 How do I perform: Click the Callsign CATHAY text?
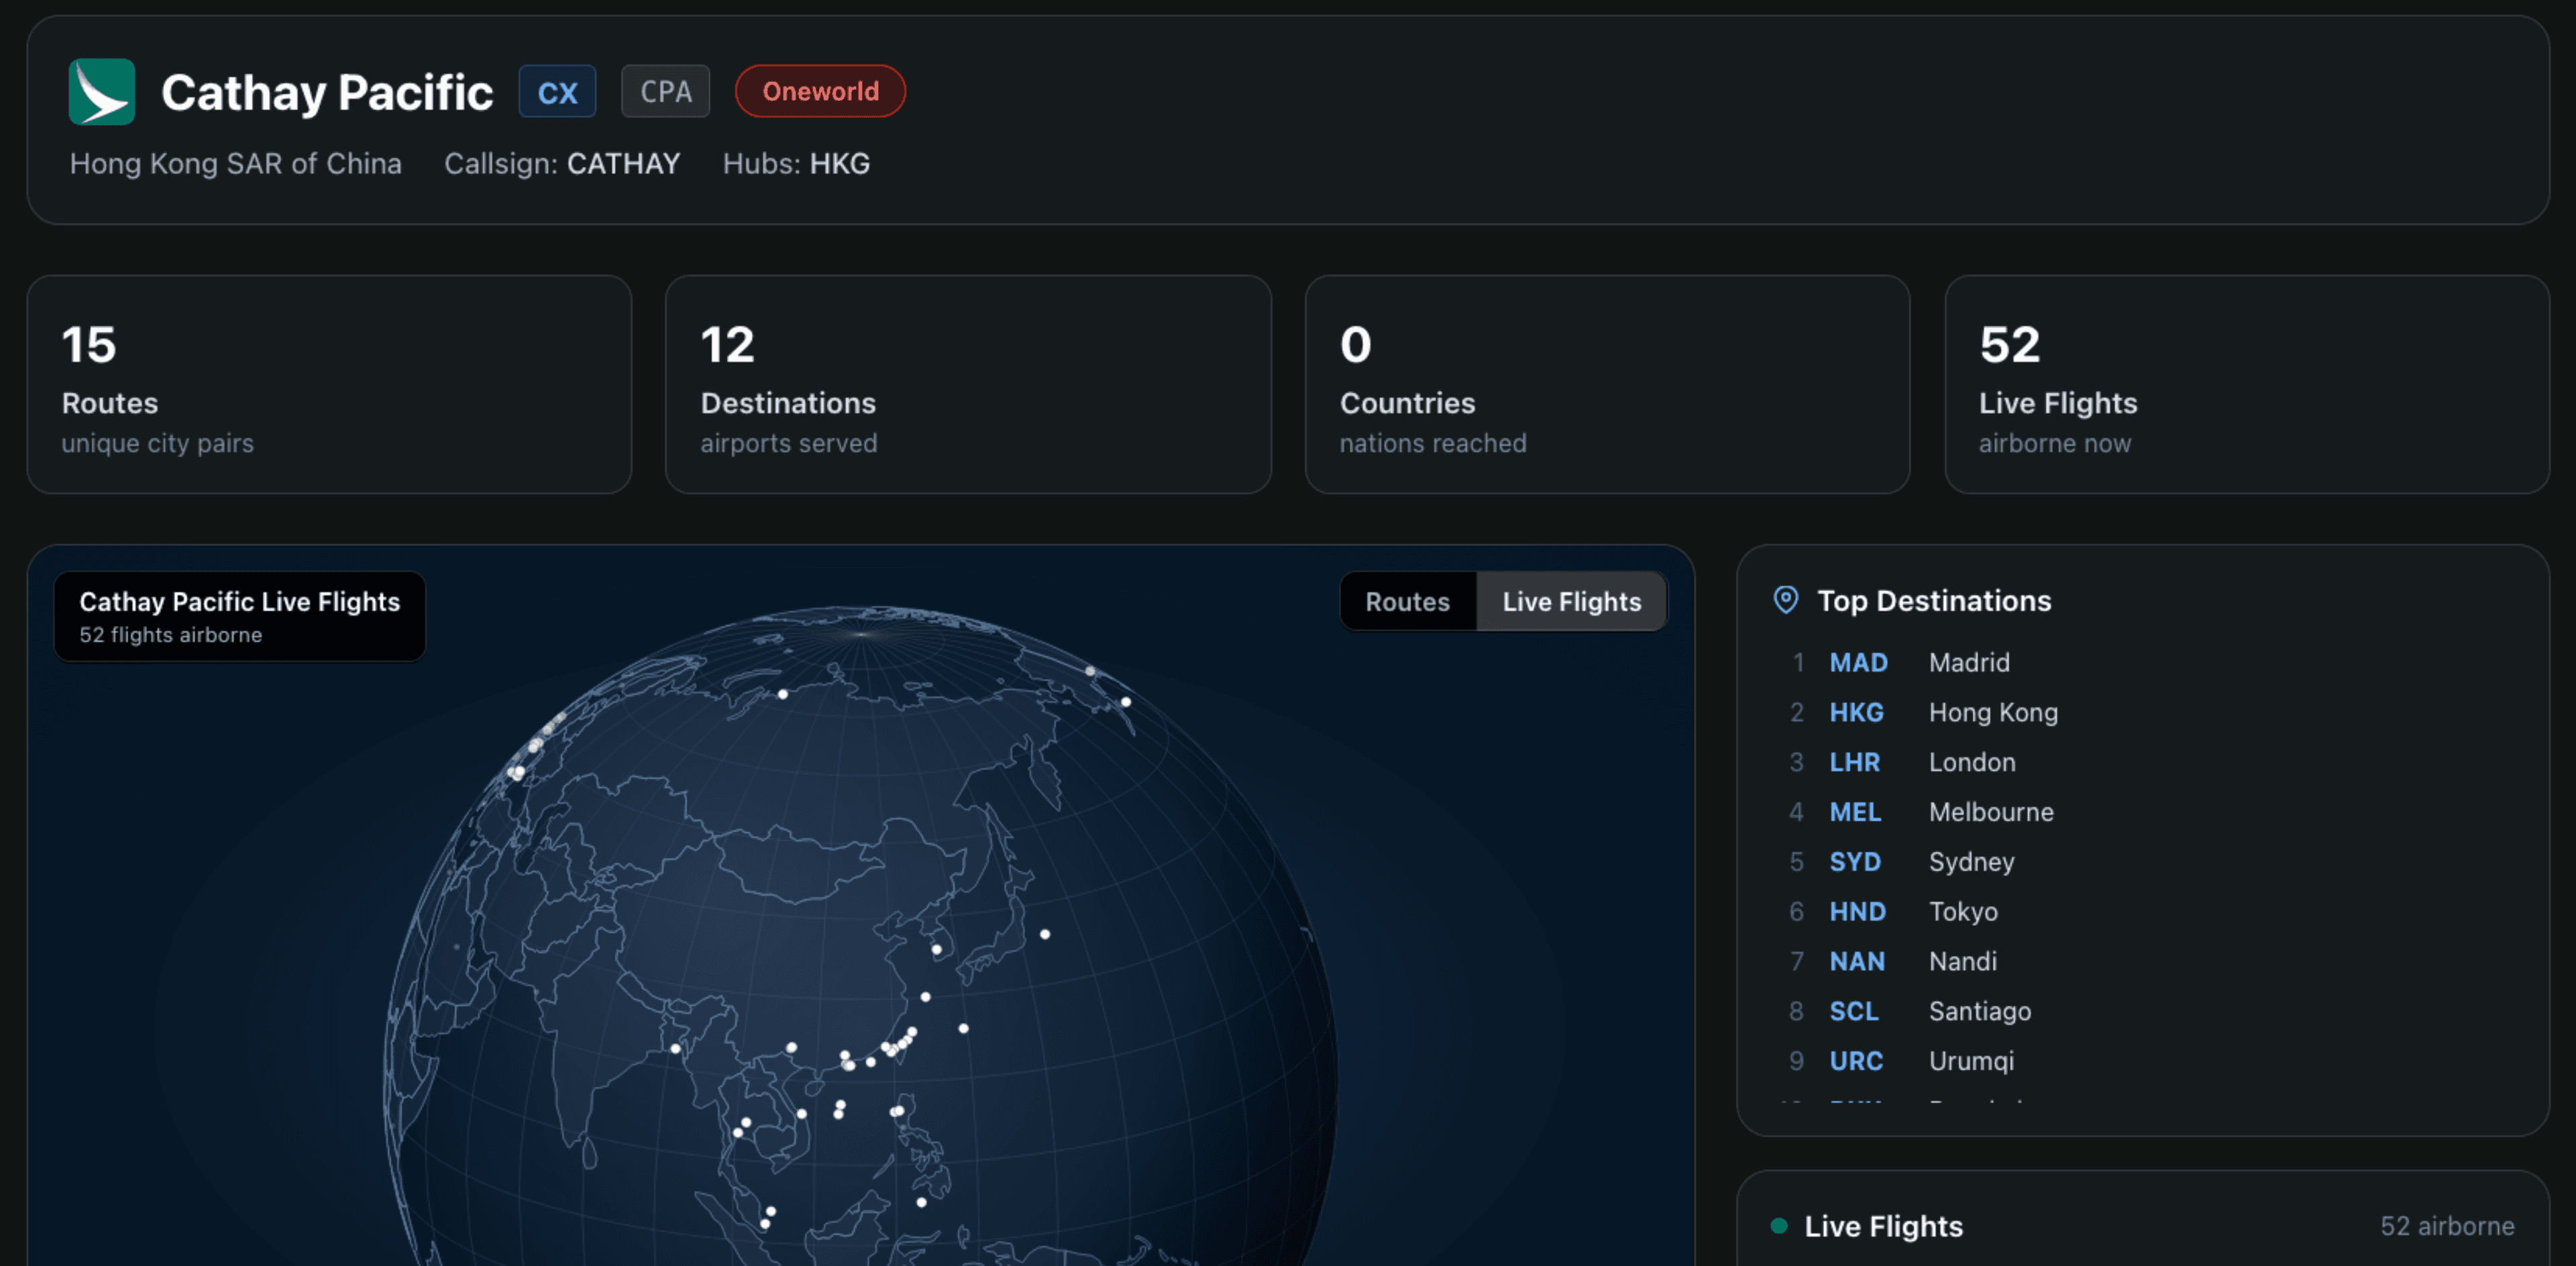coord(562,163)
